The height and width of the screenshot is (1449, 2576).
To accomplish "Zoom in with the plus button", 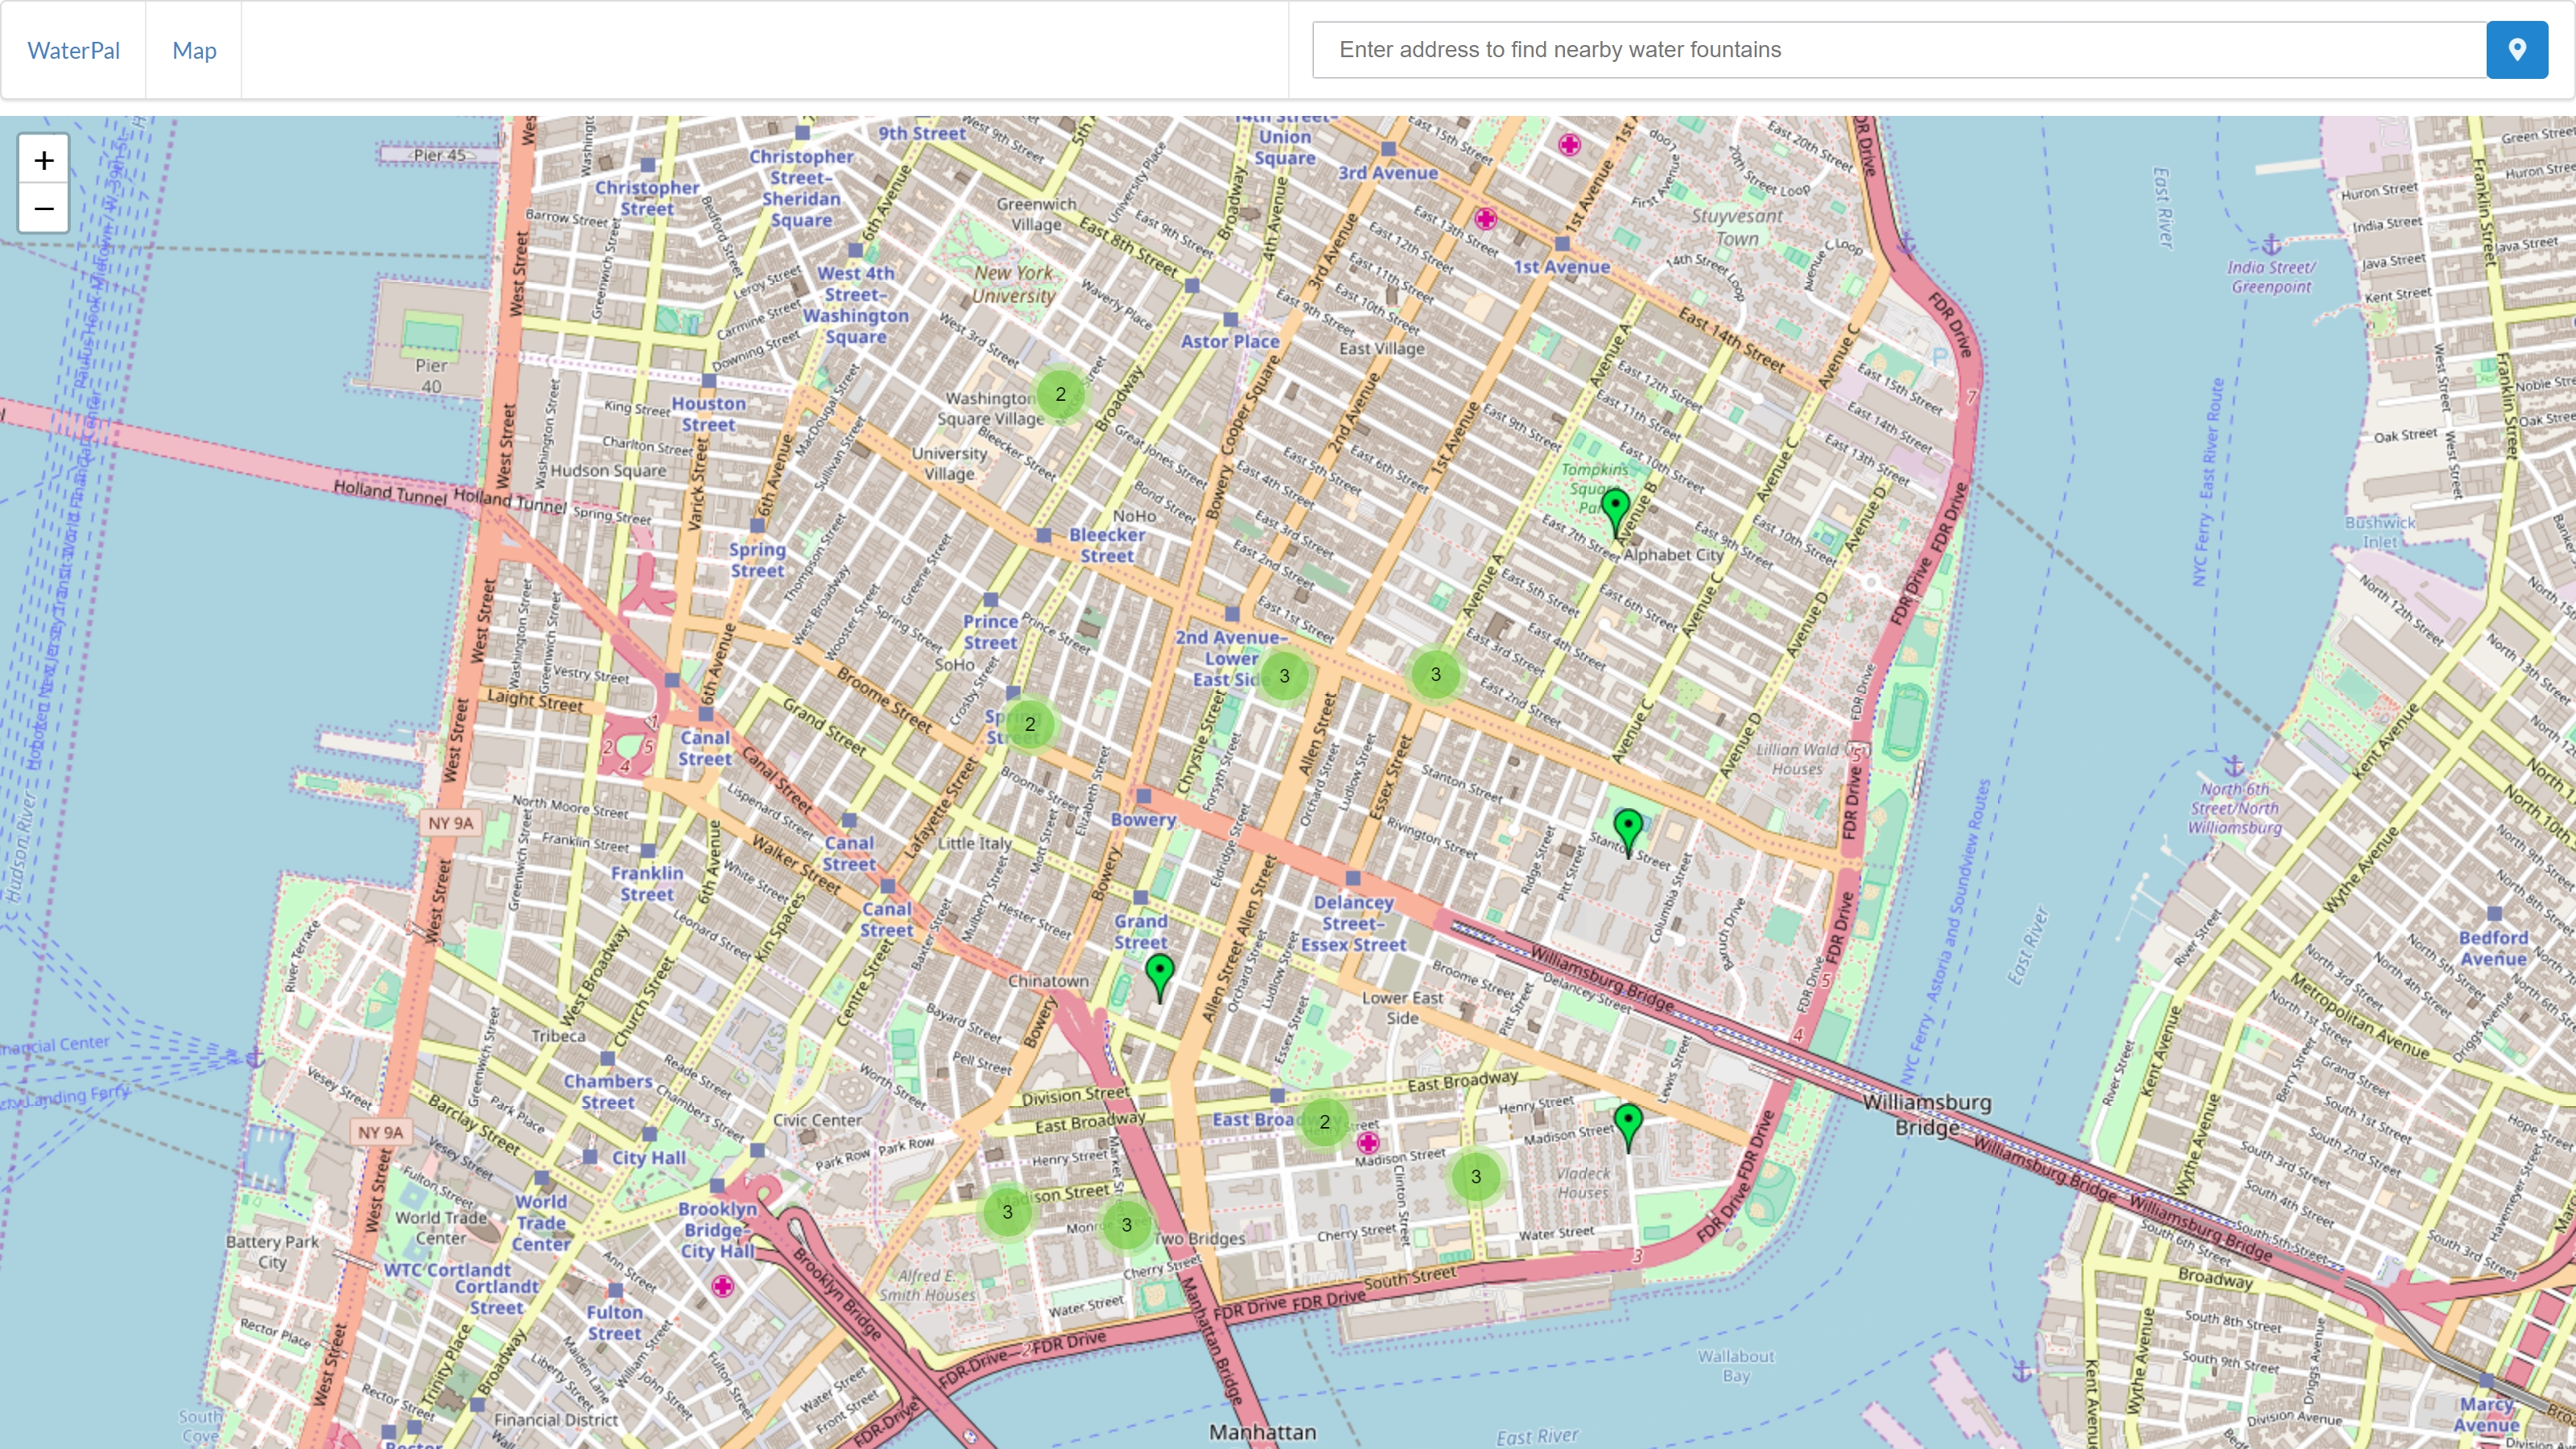I will coord(43,160).
